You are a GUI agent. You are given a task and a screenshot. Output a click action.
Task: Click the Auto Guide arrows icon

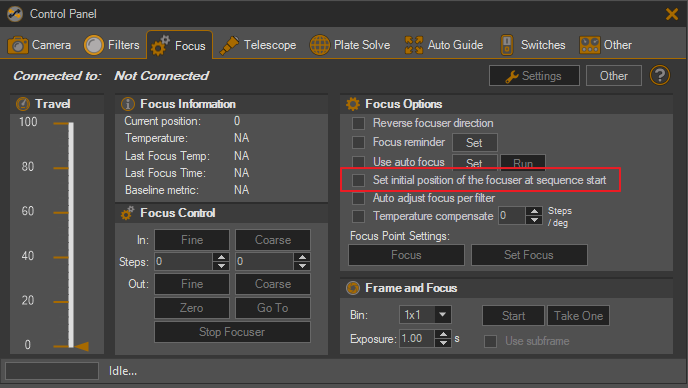(414, 45)
